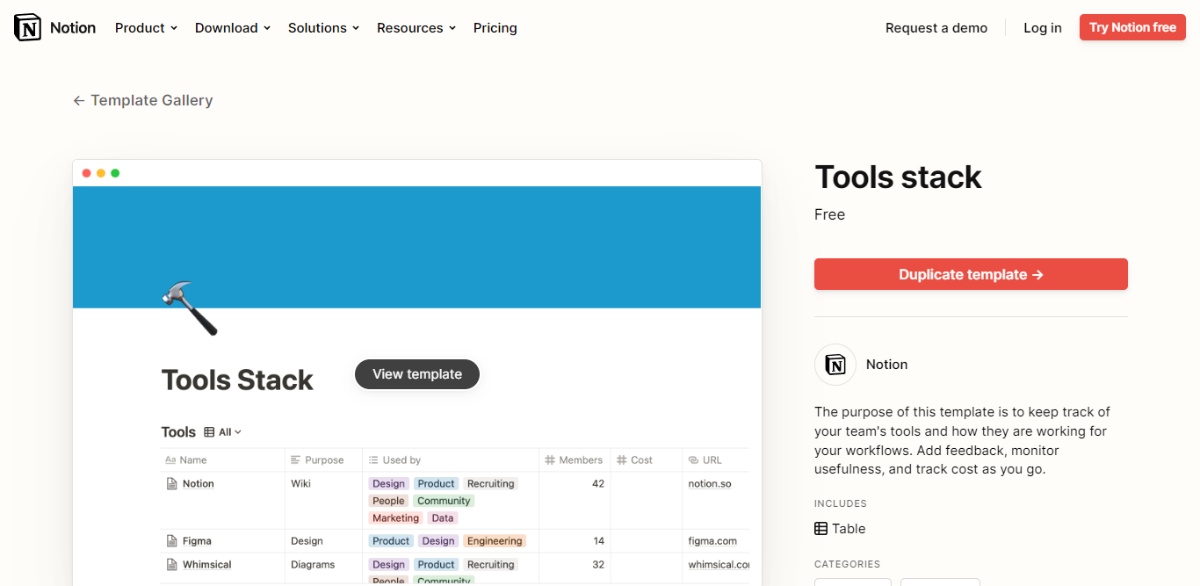Click the hammer emoji page icon

tap(189, 308)
